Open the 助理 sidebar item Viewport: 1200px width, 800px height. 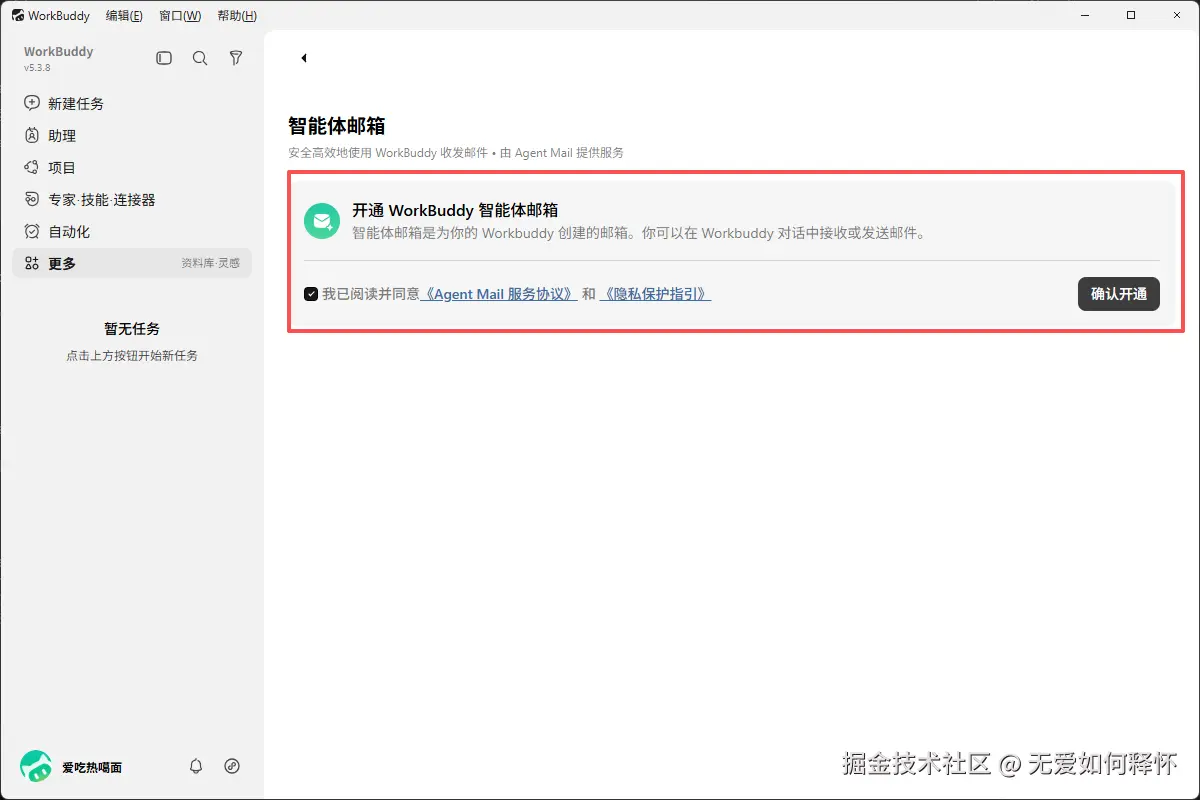click(x=132, y=136)
